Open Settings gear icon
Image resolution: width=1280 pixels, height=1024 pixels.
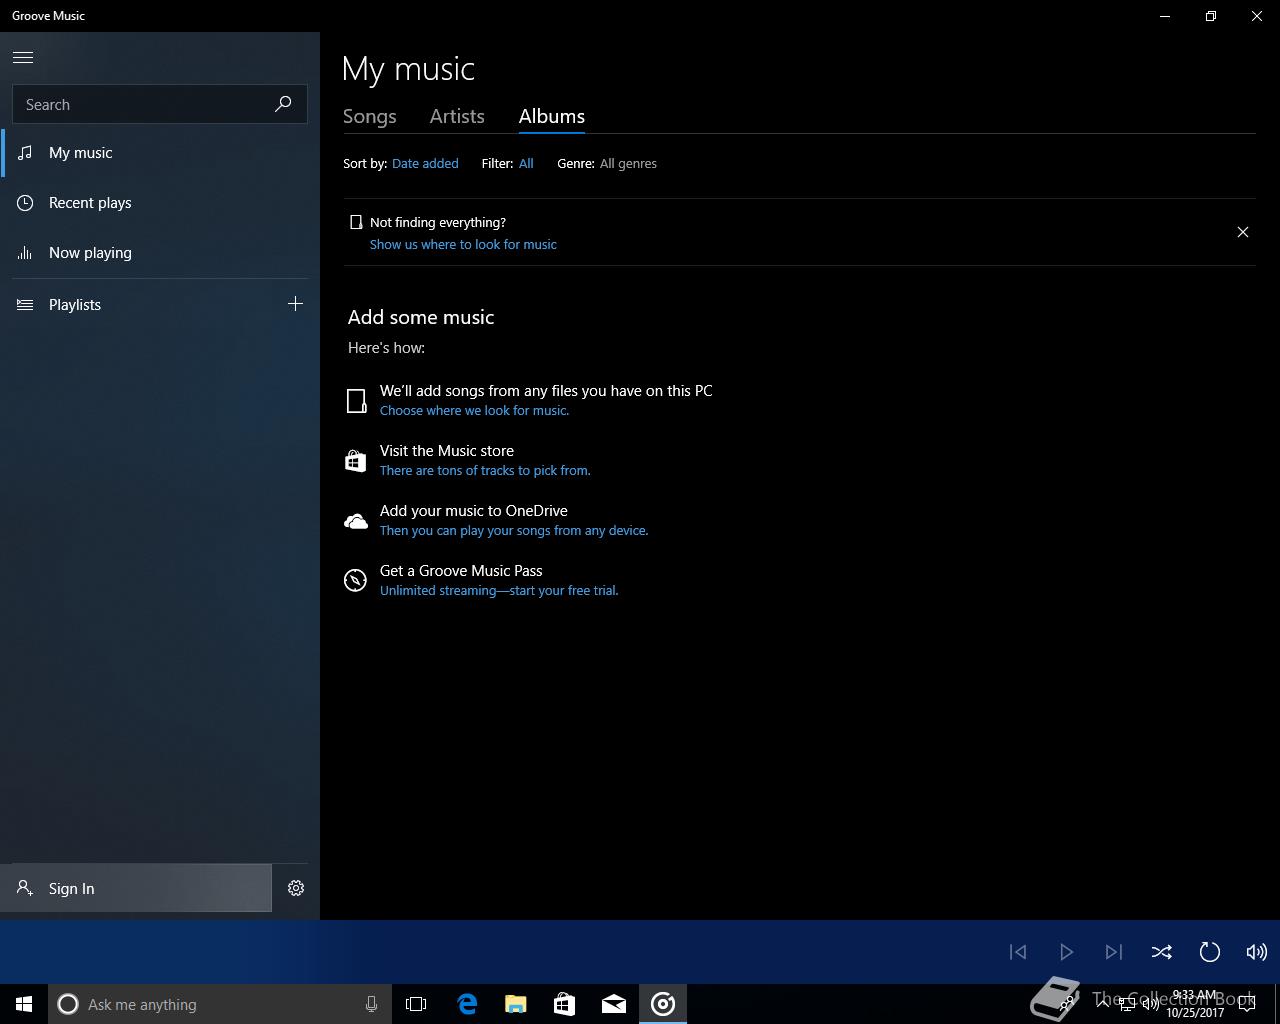point(296,888)
